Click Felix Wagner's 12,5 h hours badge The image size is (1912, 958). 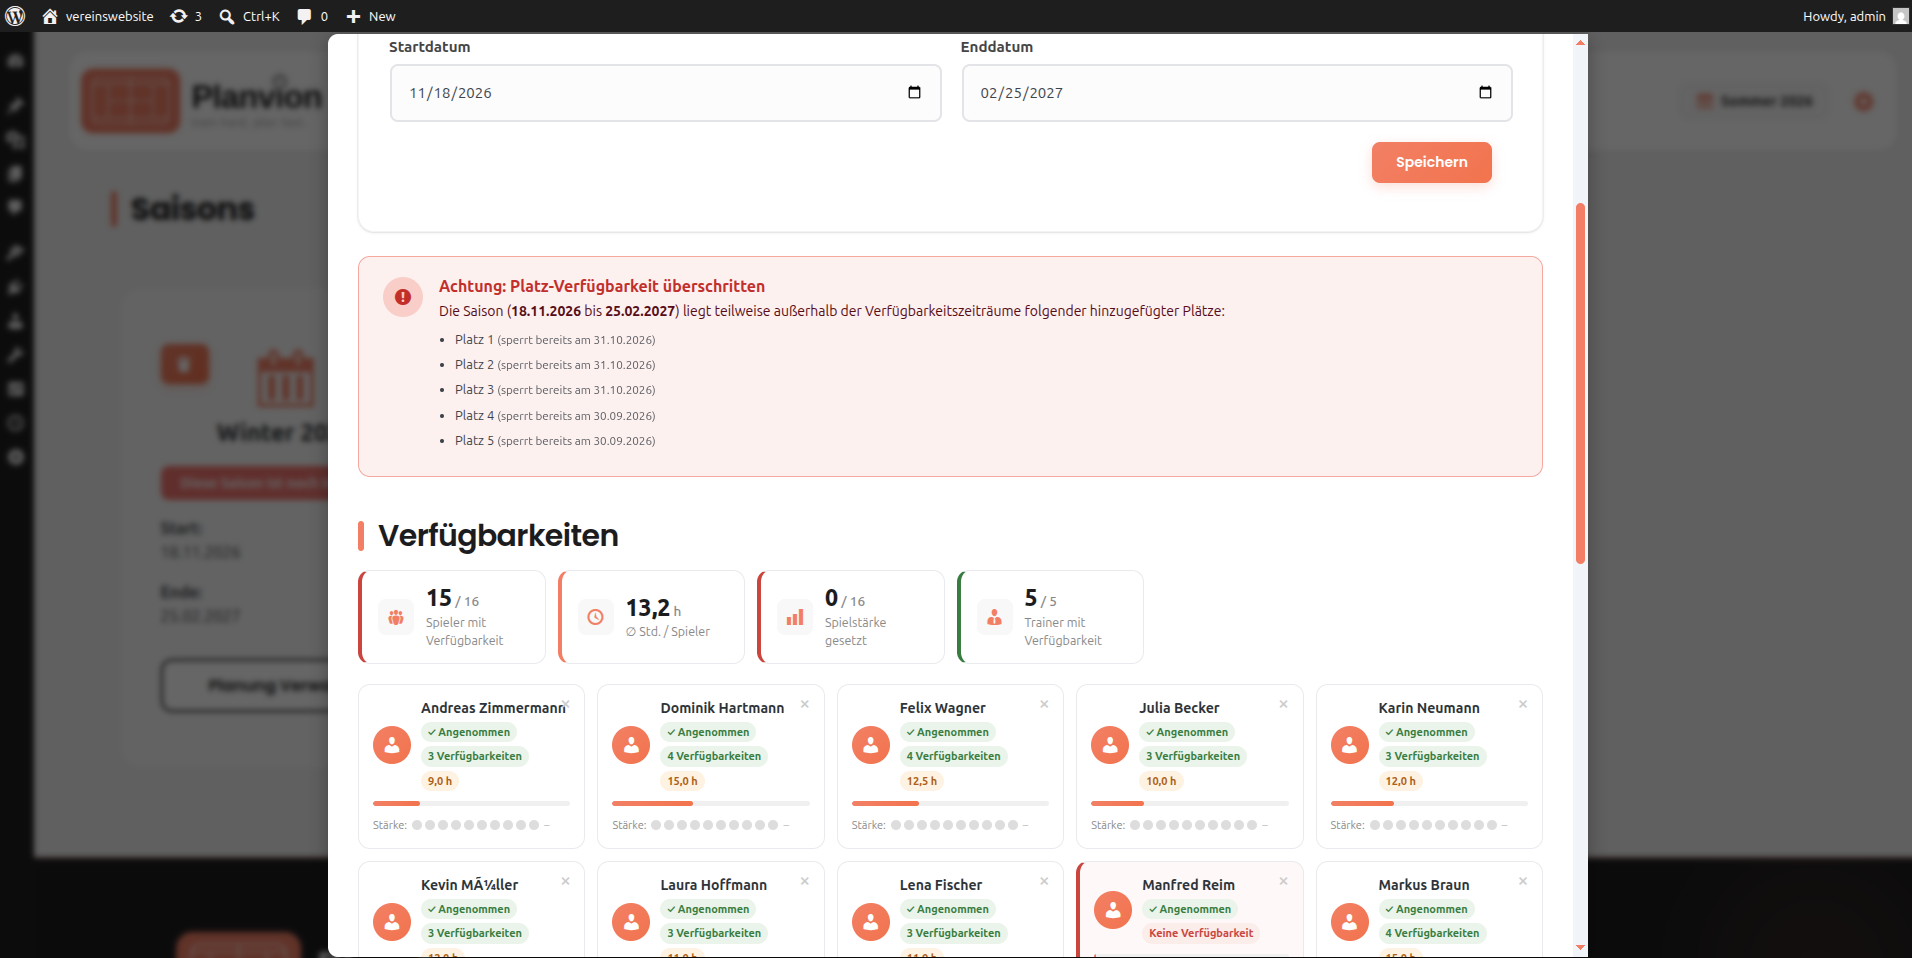[x=922, y=781]
